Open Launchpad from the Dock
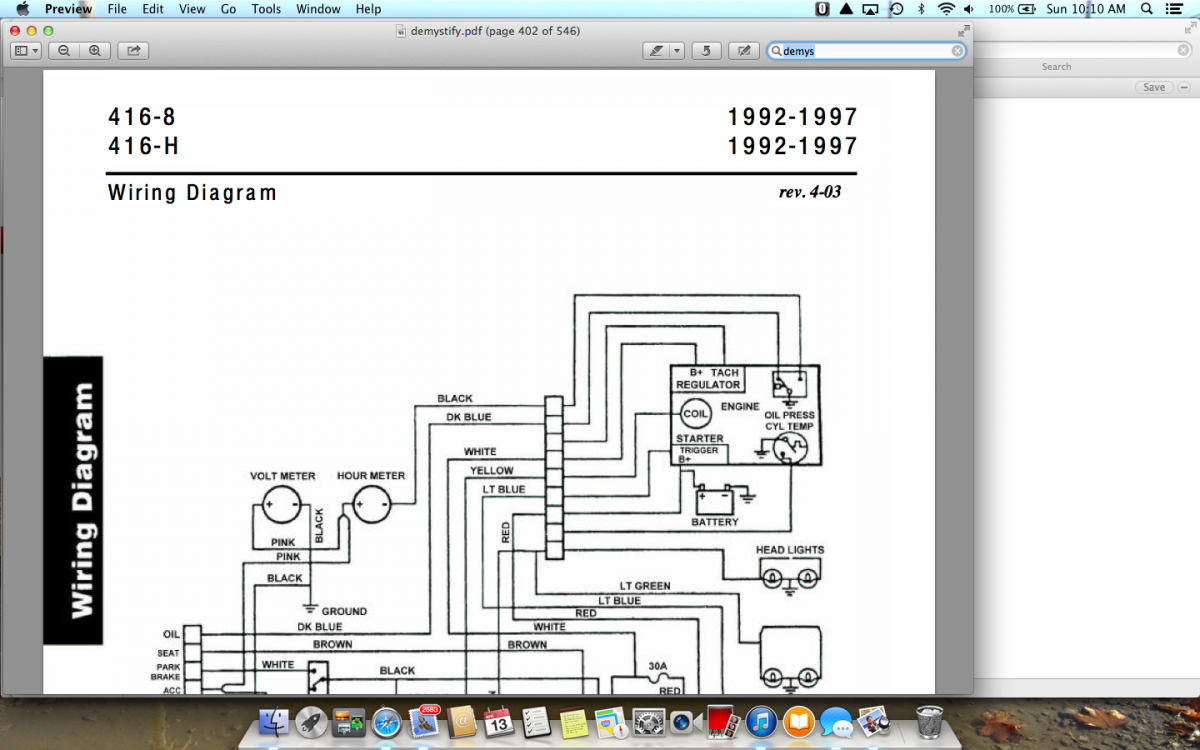 (311, 722)
